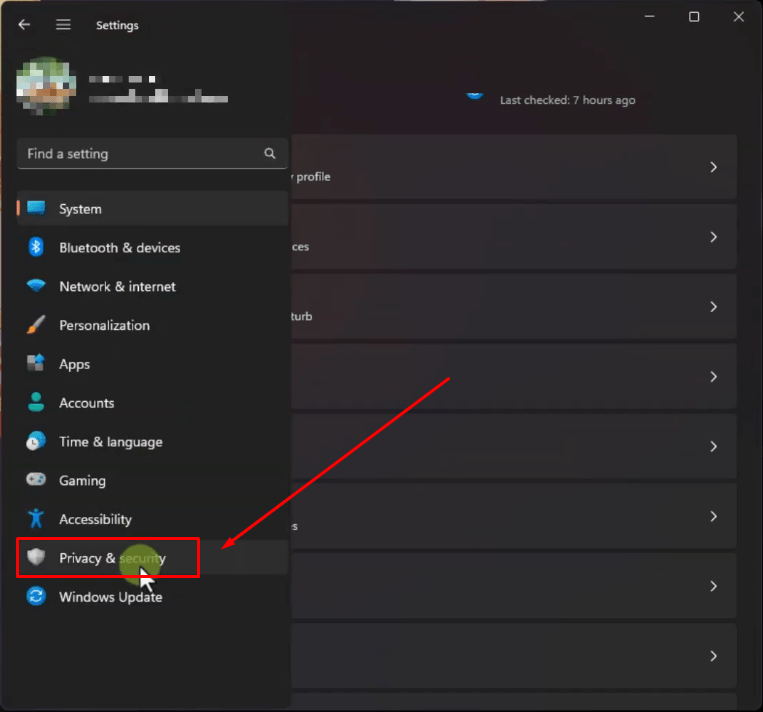Open Accounts settings

153,403
